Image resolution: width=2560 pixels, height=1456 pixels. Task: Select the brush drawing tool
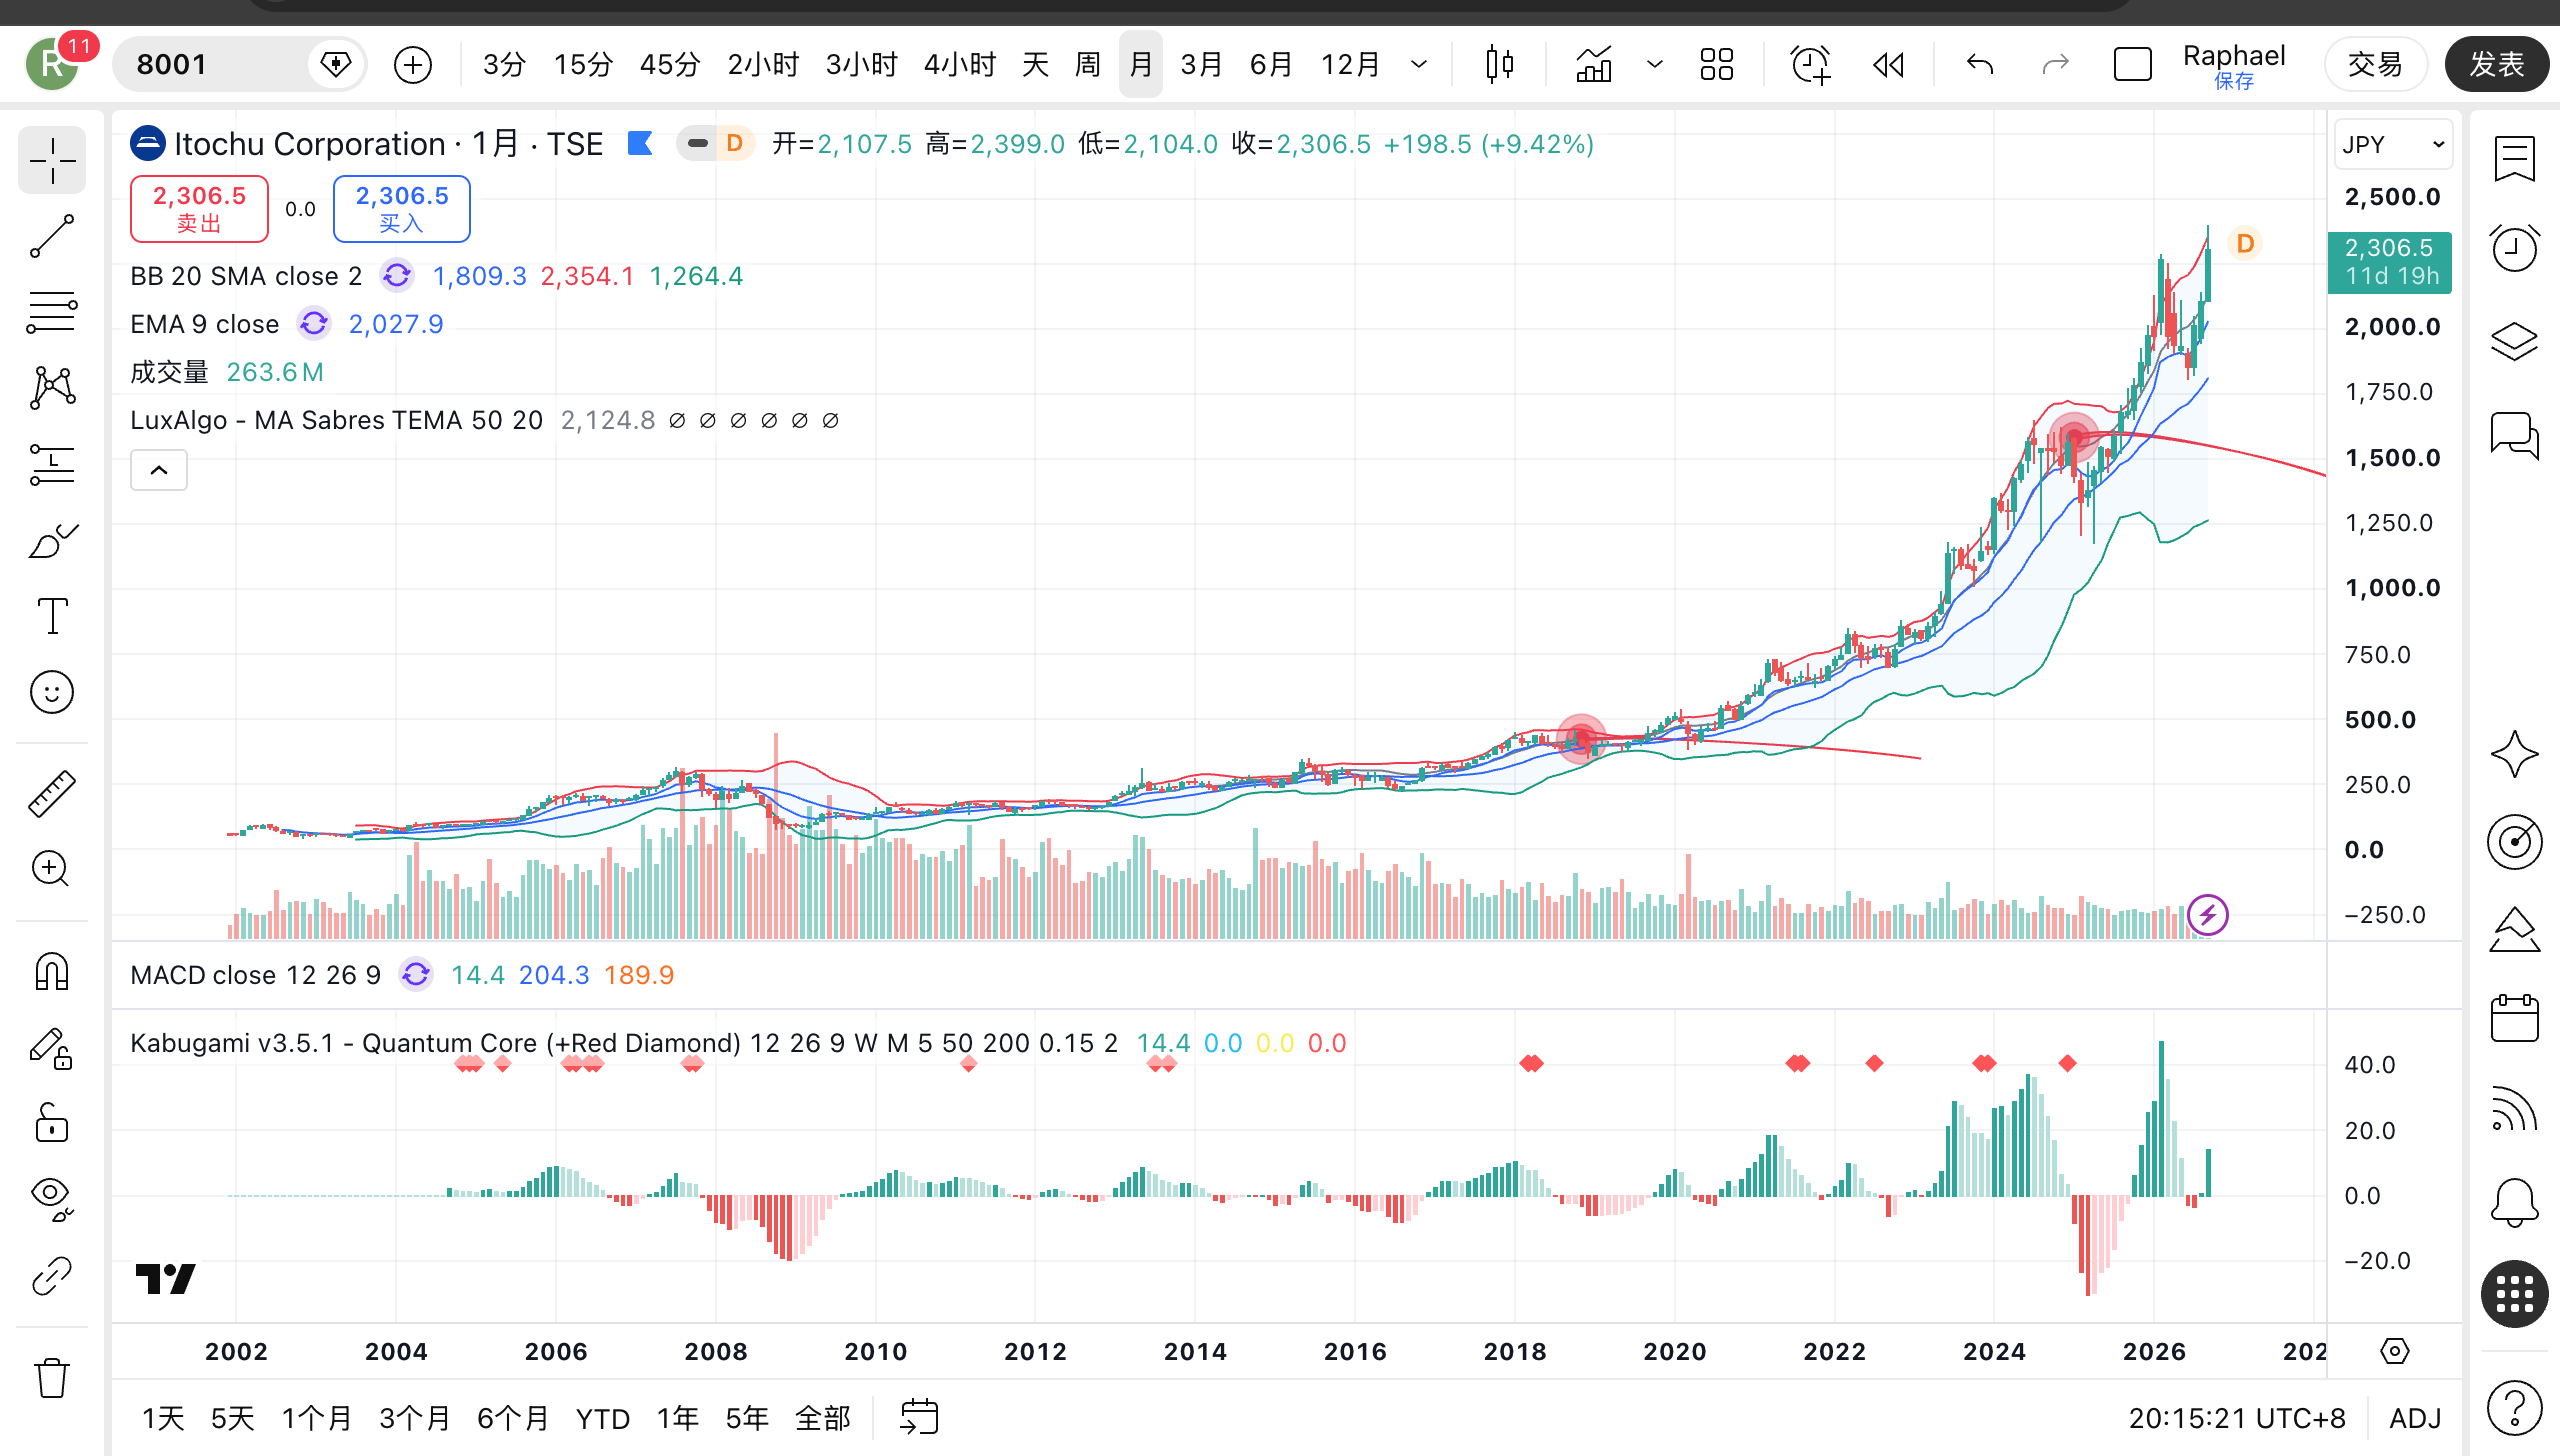coord(52,541)
